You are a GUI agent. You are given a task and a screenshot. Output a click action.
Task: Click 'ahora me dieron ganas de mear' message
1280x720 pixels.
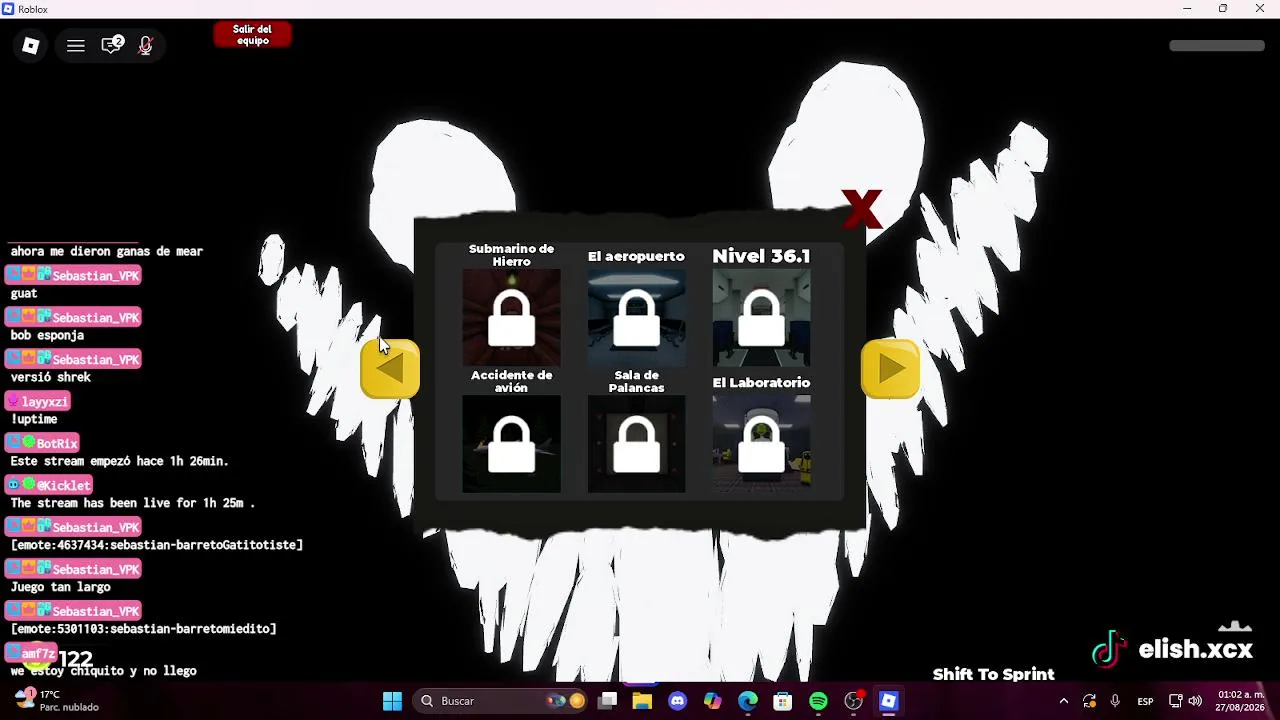[x=107, y=251]
